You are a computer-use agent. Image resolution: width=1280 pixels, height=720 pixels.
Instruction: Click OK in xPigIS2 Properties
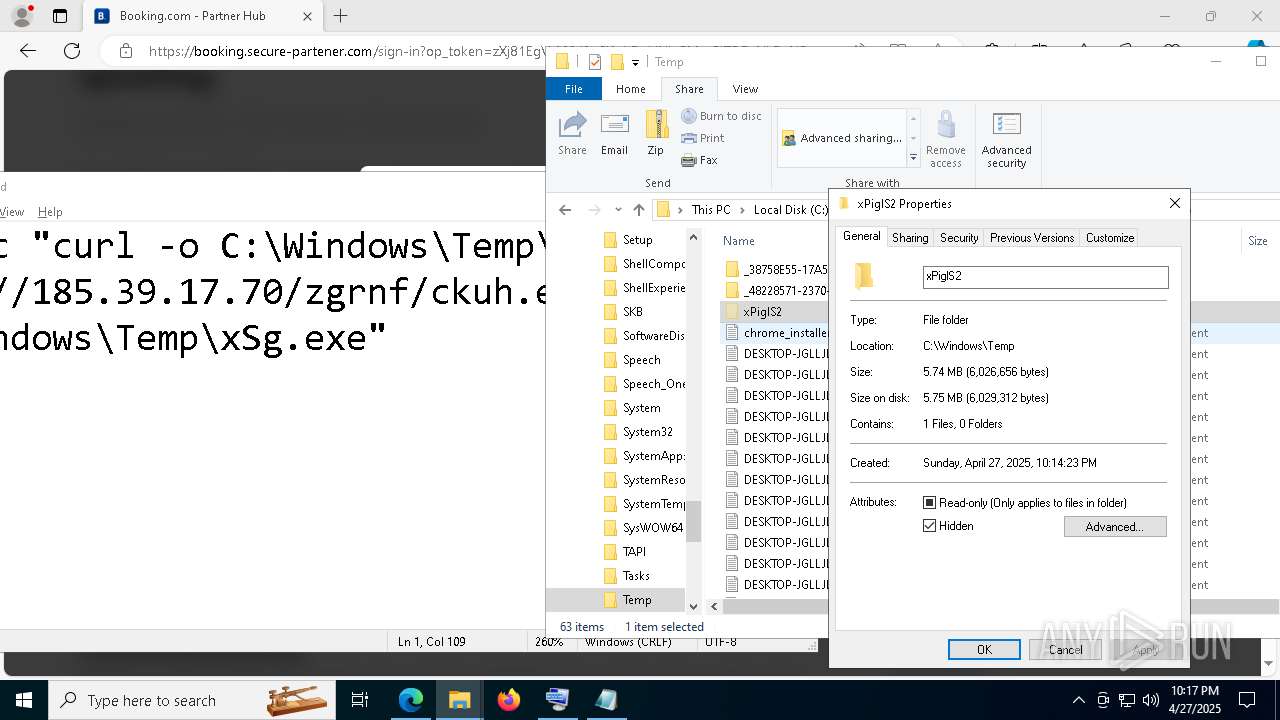984,650
